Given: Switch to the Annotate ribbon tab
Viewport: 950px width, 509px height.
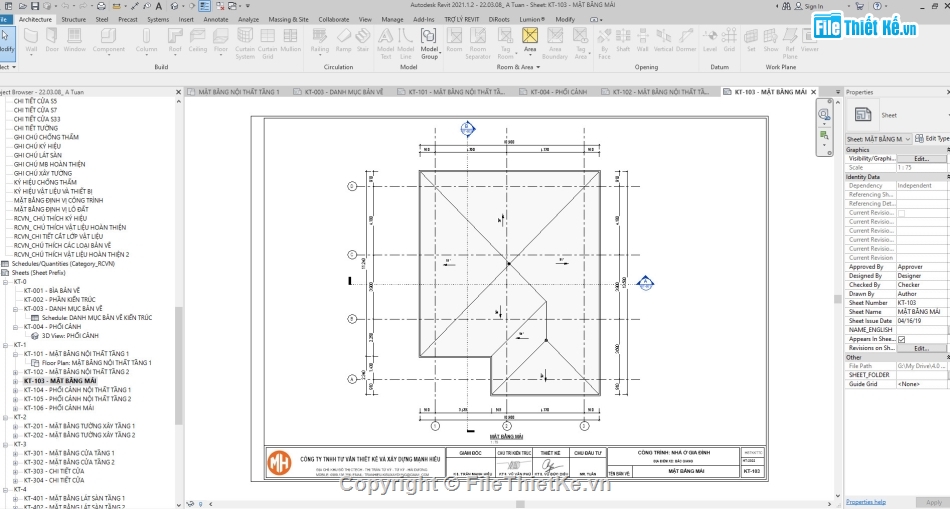Looking at the screenshot, I should pyautogui.click(x=216, y=19).
